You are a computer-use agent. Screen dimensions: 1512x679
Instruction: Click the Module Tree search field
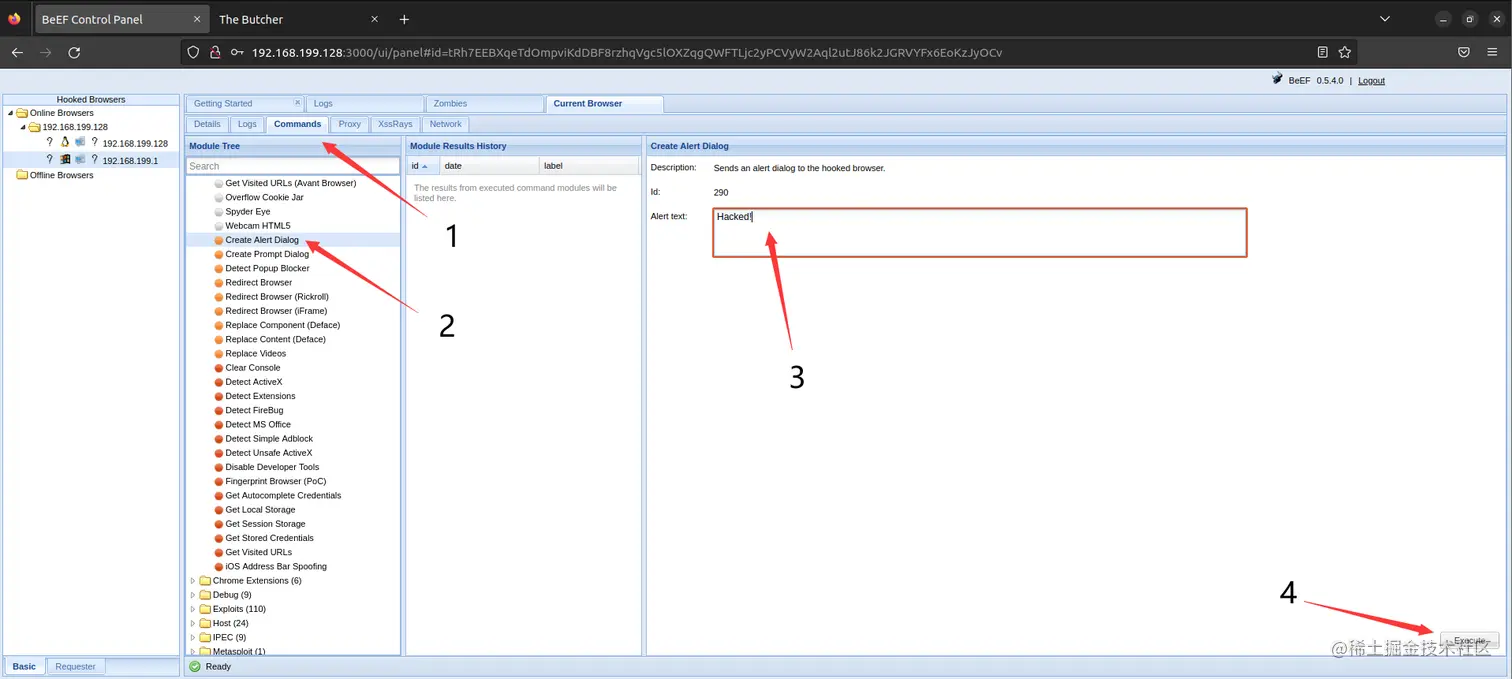(293, 166)
